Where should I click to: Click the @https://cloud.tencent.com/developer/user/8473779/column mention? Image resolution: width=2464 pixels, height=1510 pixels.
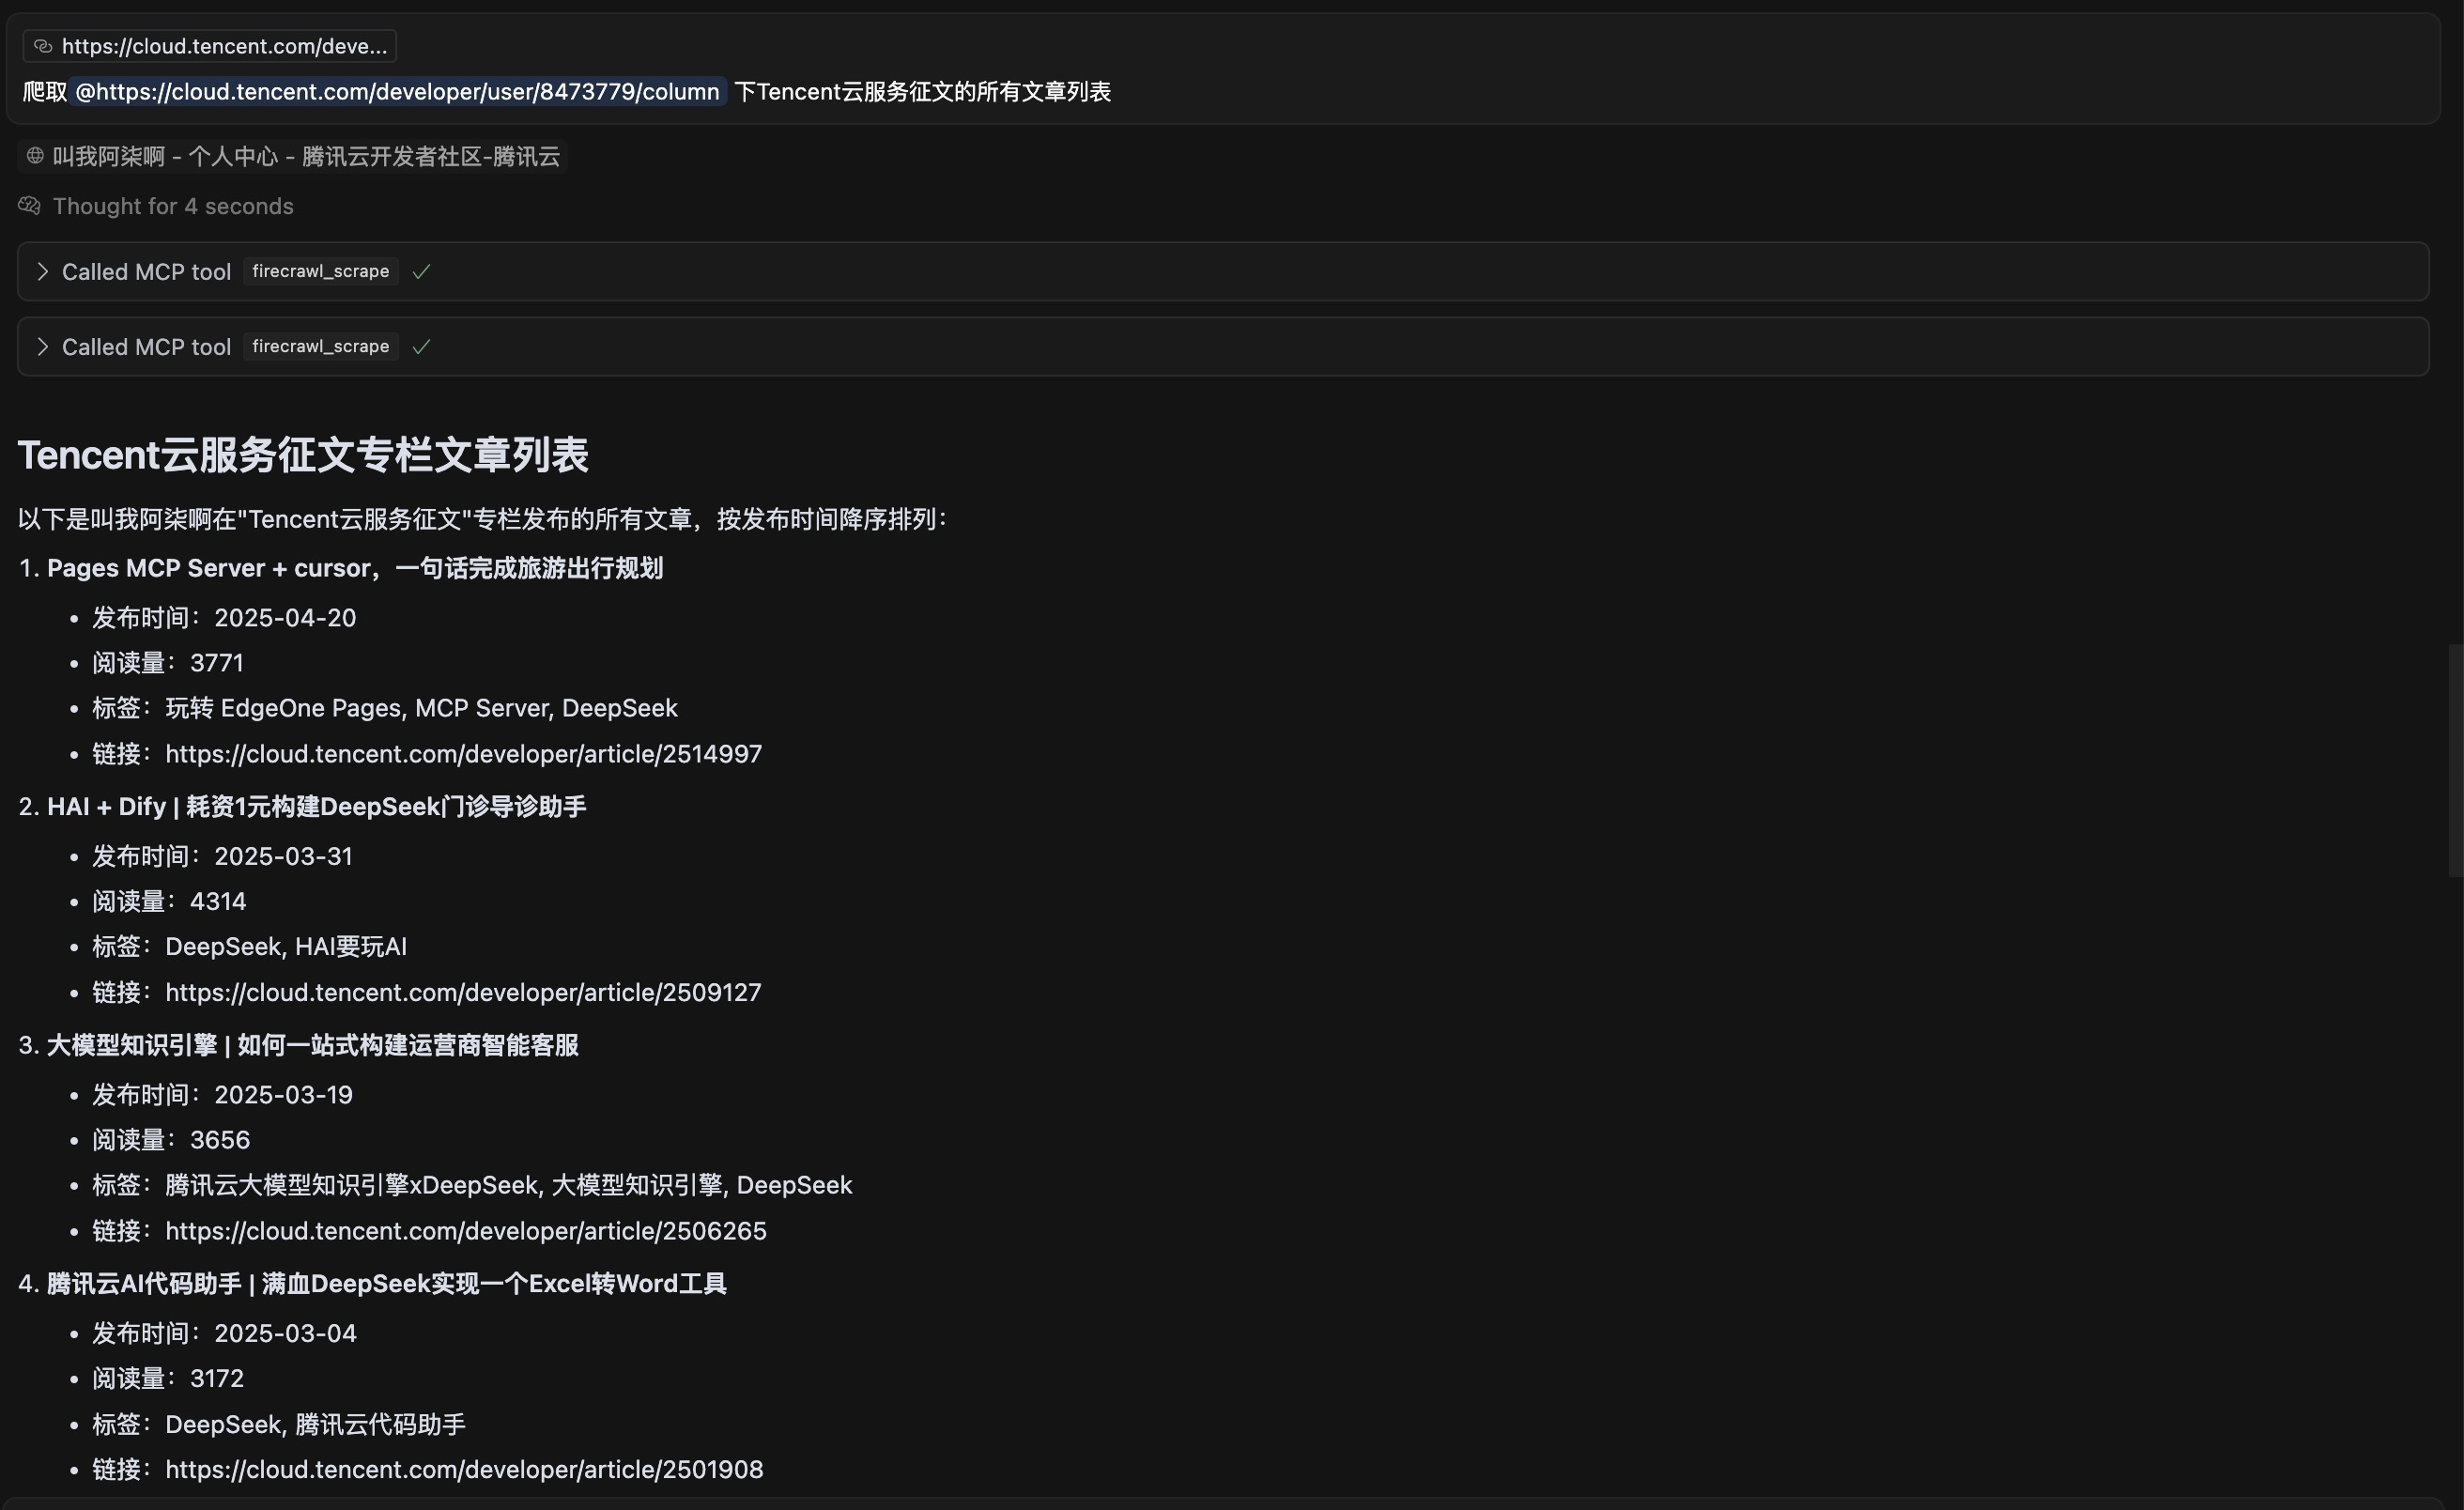398,92
